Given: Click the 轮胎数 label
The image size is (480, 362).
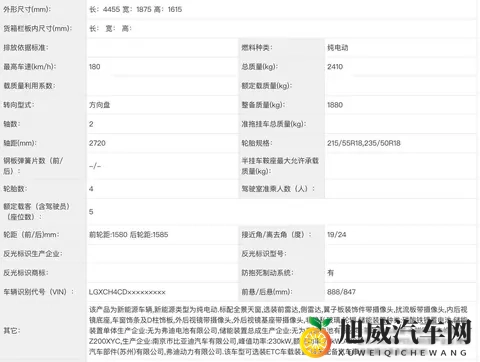Looking at the screenshot, I should coord(15,189).
